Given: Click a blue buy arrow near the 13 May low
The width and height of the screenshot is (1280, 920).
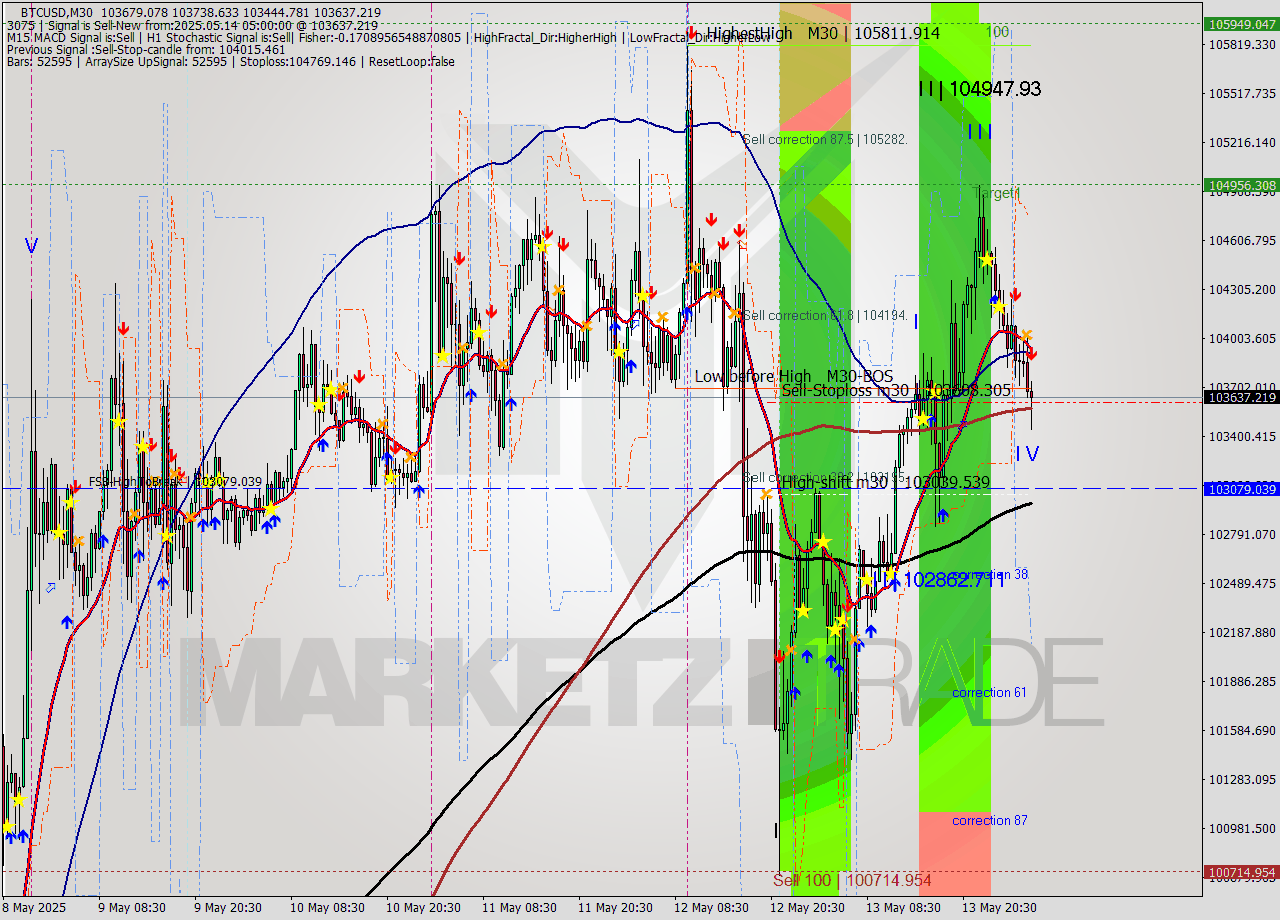Looking at the screenshot, I should point(870,630).
